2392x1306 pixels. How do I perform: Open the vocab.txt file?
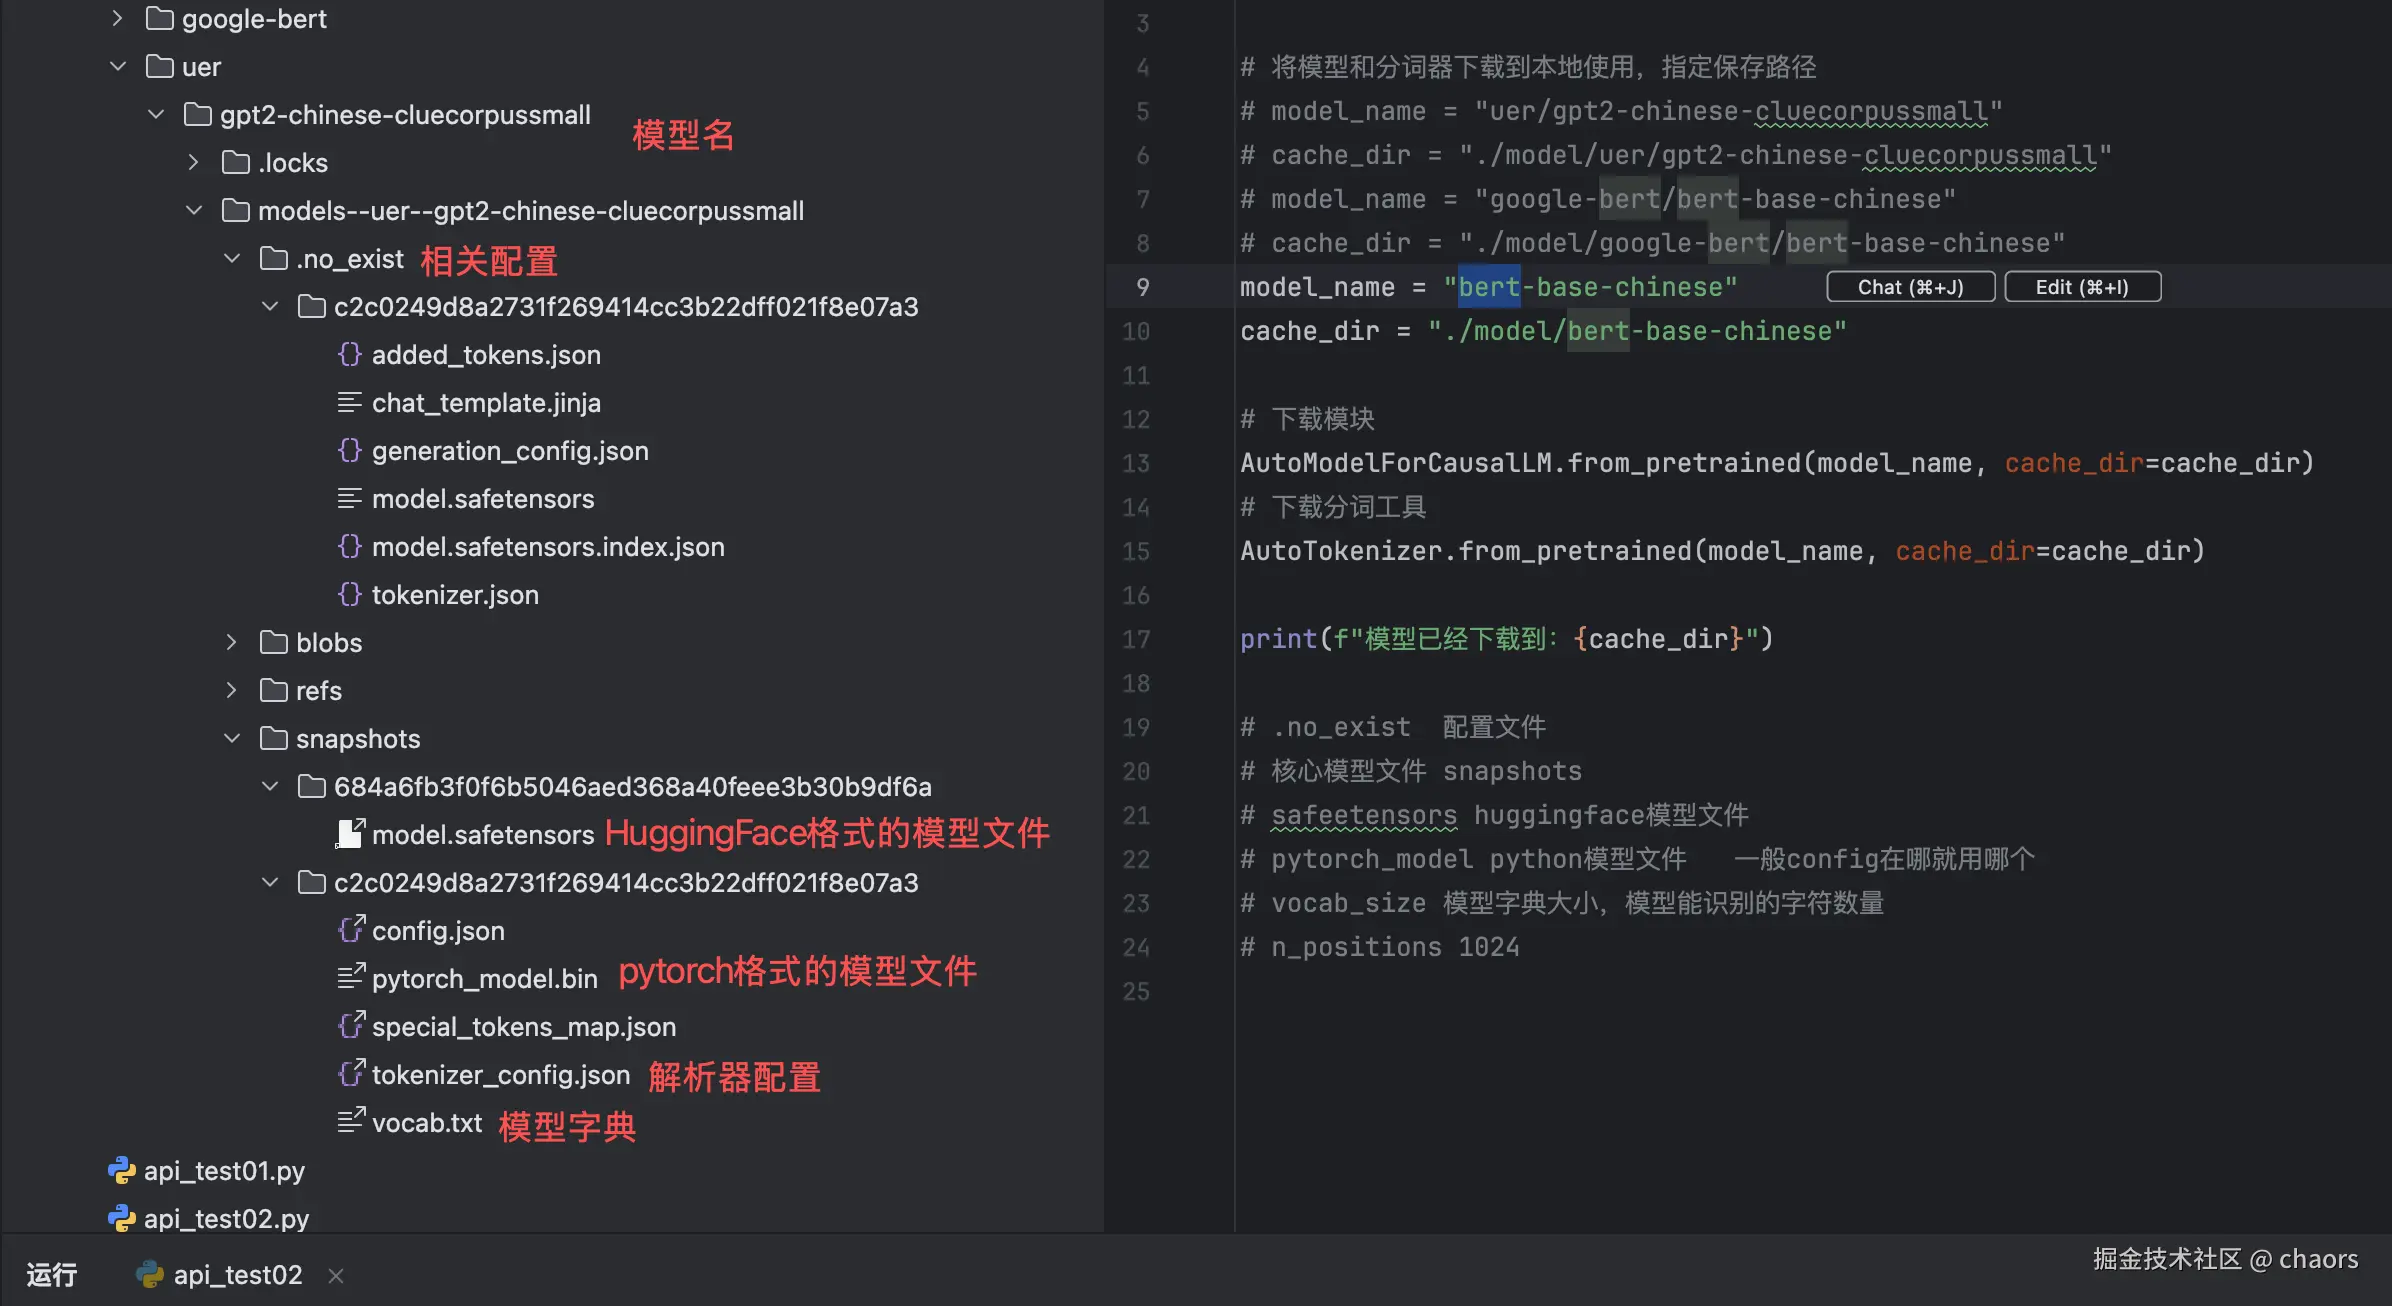[426, 1122]
